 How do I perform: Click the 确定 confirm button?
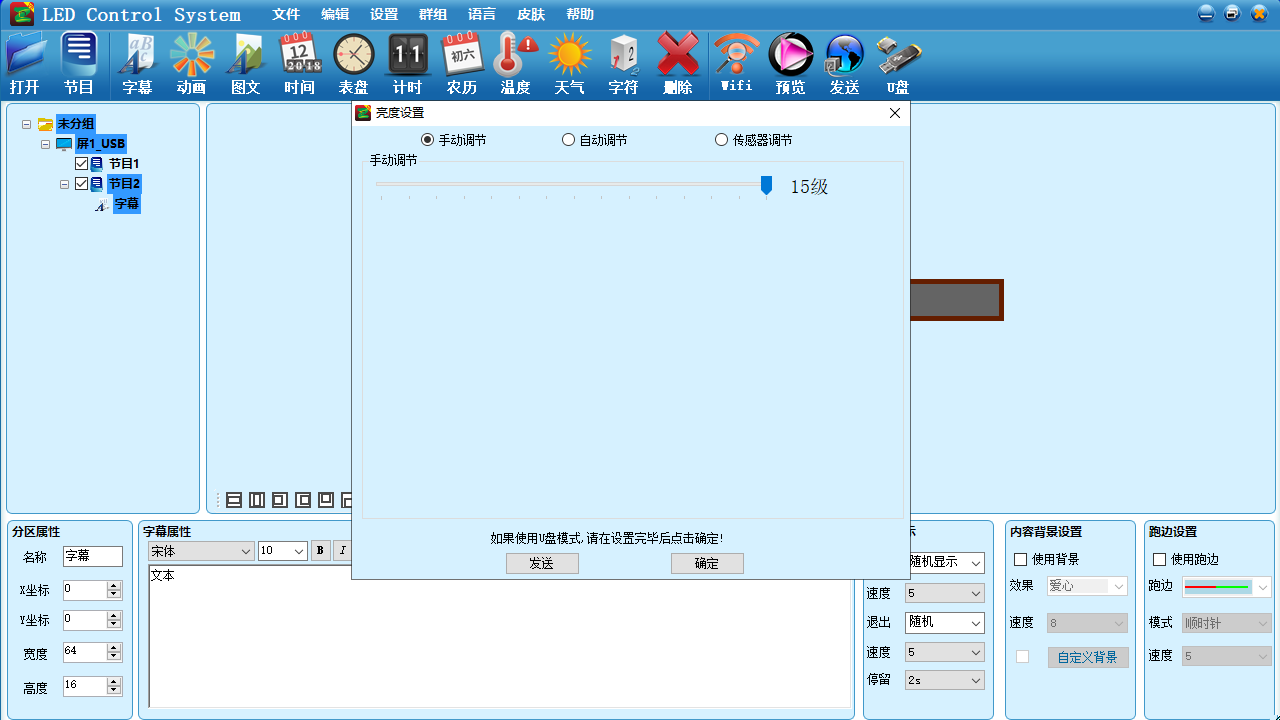[707, 563]
